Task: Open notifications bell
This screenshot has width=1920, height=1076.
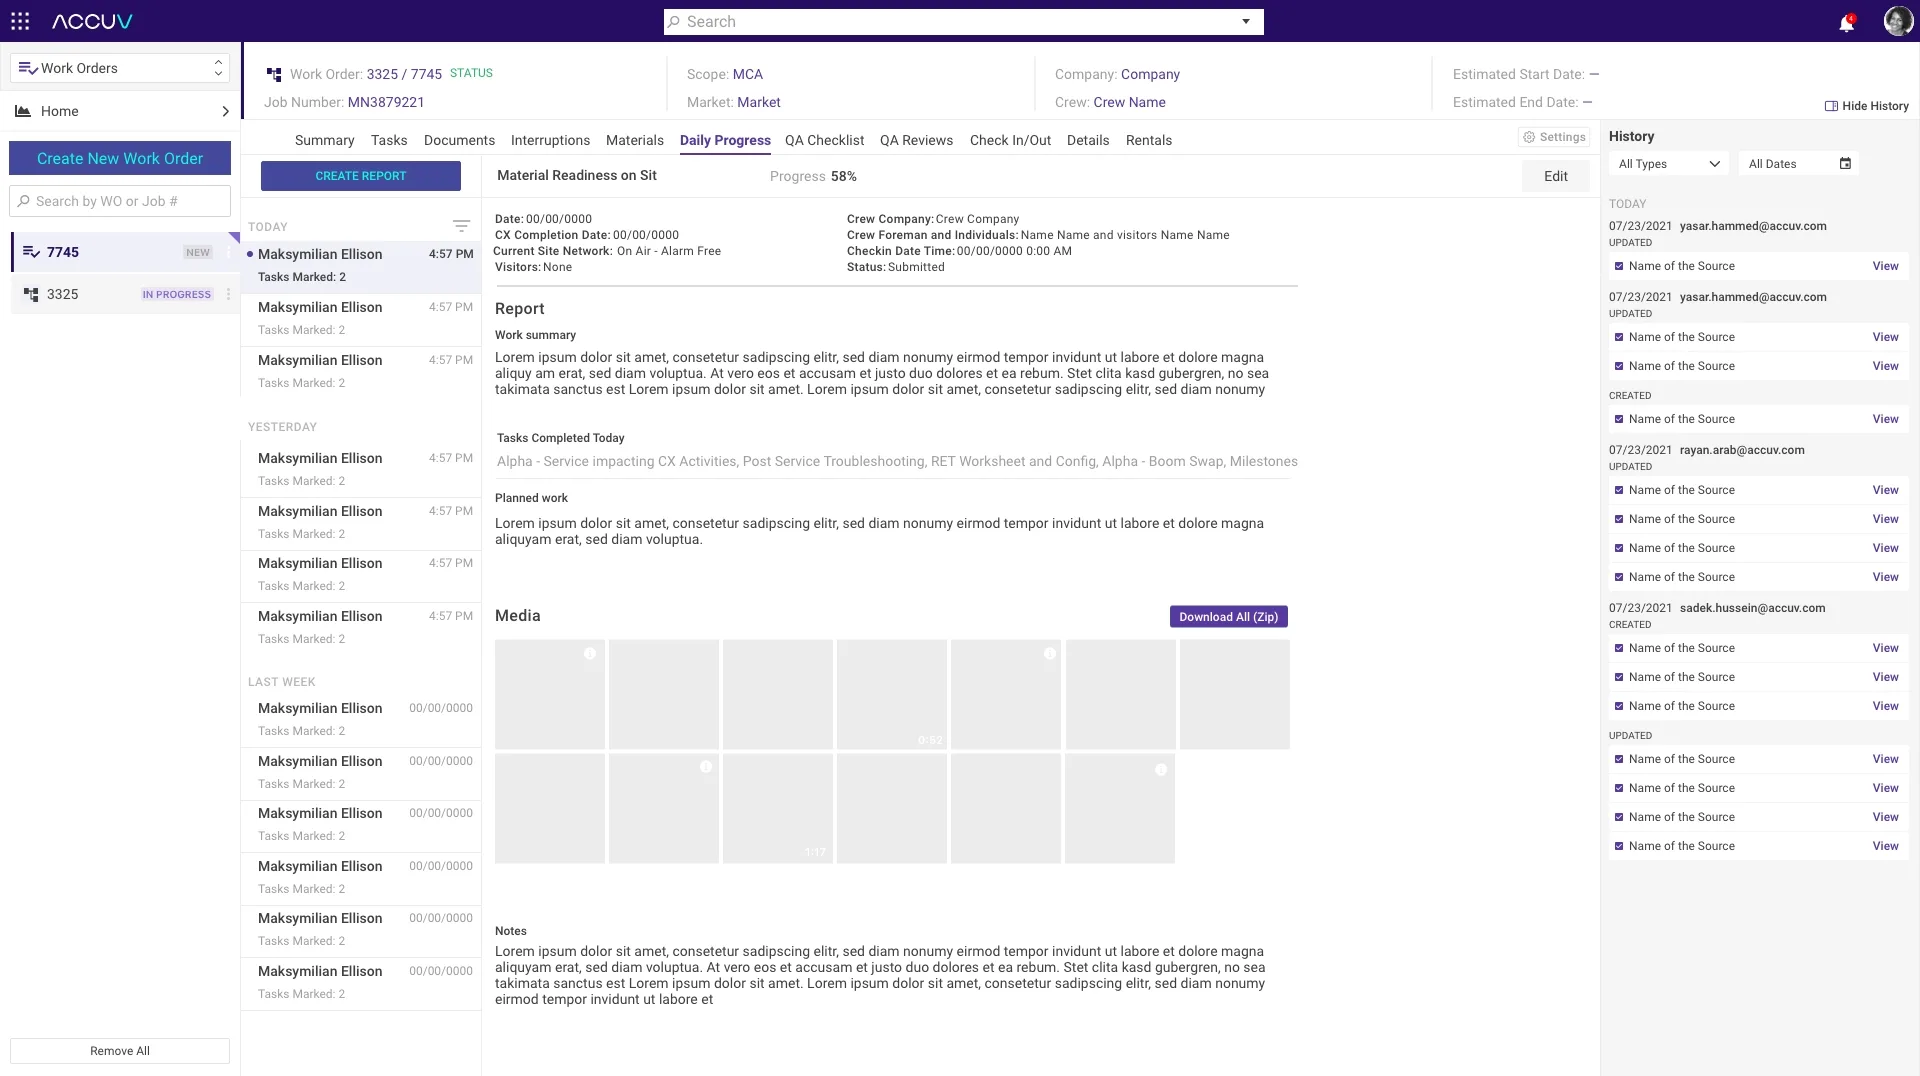Action: [x=1846, y=22]
